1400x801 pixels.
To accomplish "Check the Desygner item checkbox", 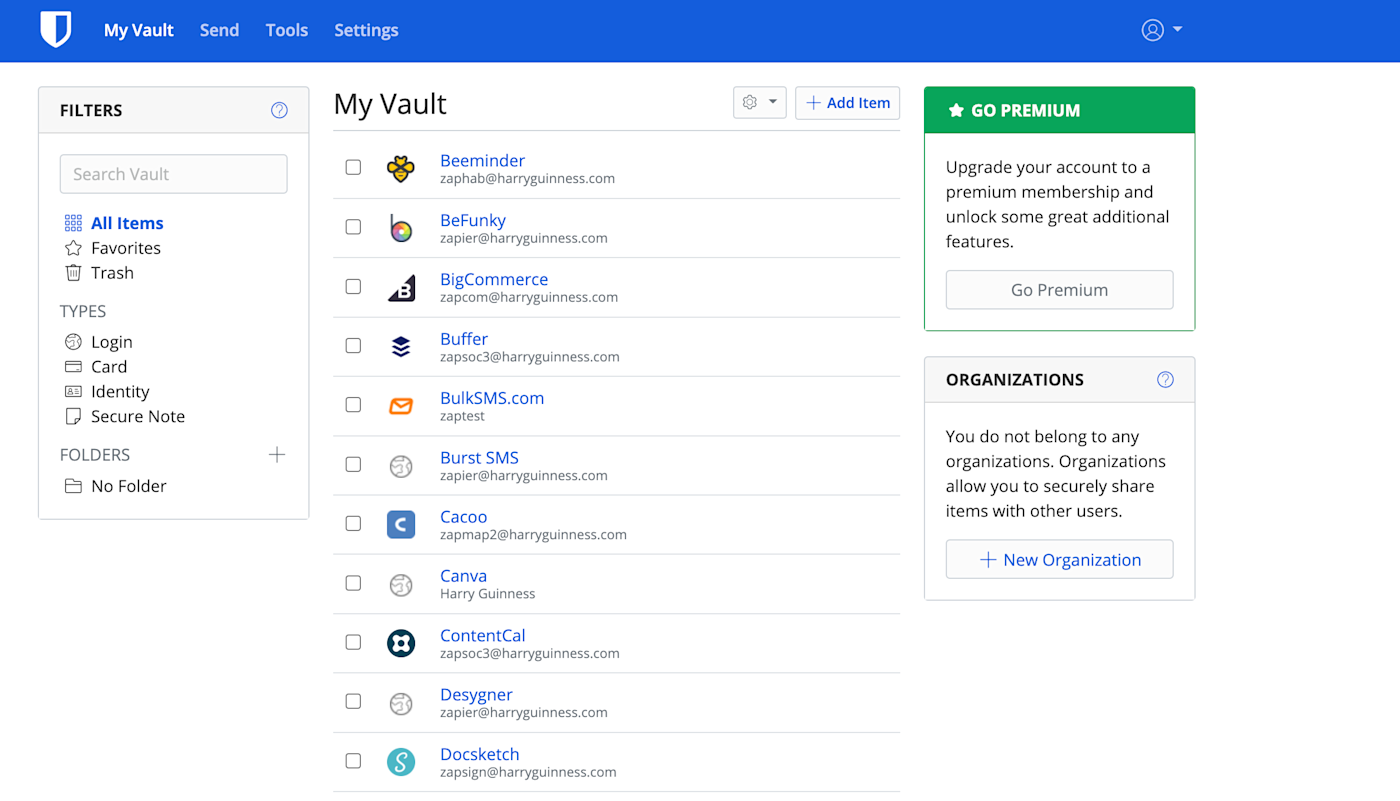I will click(353, 701).
